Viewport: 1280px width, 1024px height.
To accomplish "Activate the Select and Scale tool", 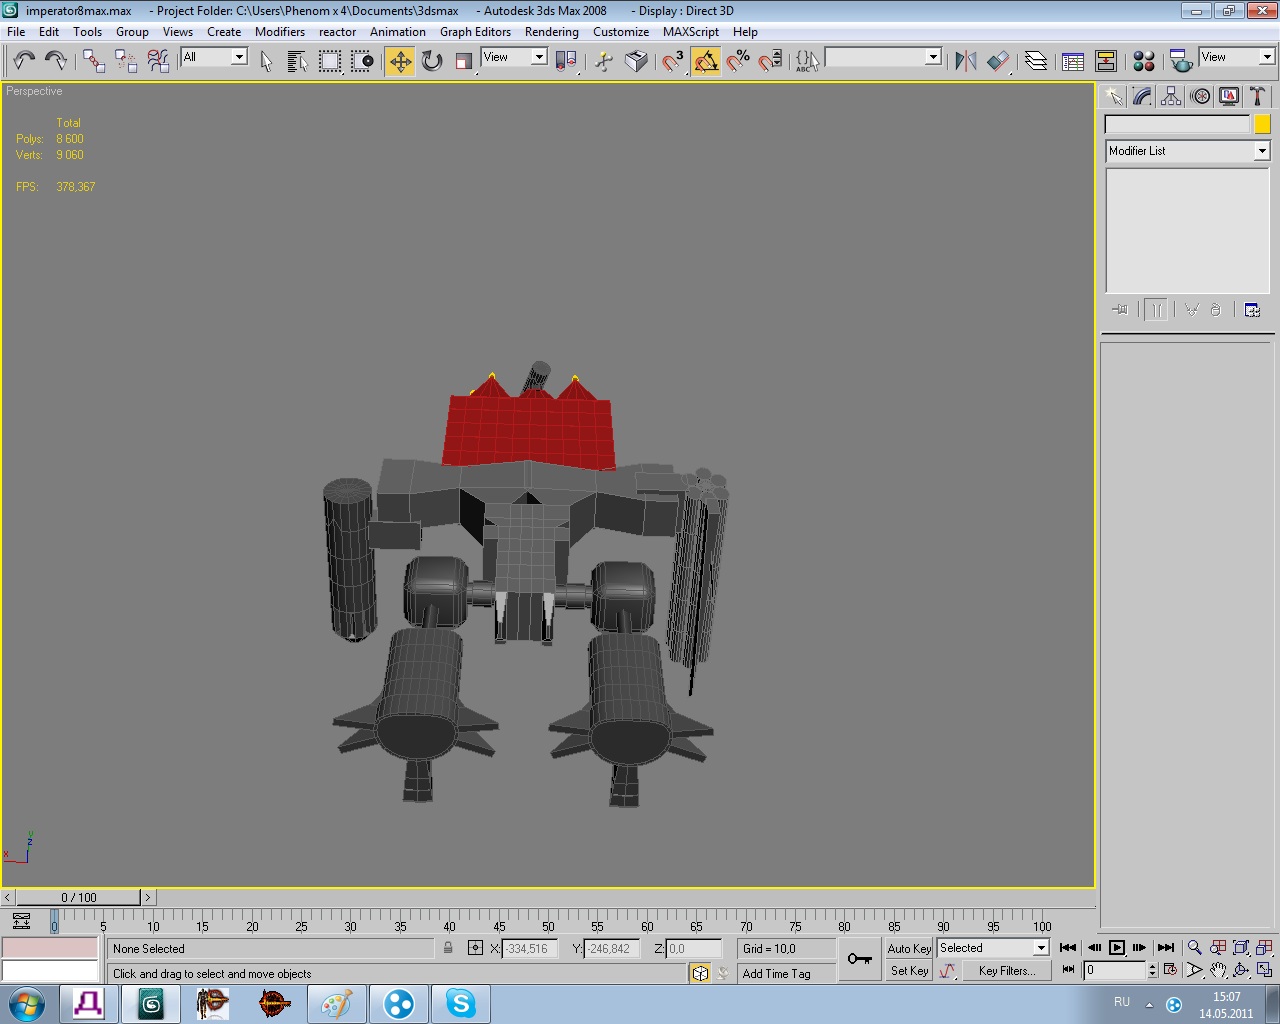I will point(464,61).
